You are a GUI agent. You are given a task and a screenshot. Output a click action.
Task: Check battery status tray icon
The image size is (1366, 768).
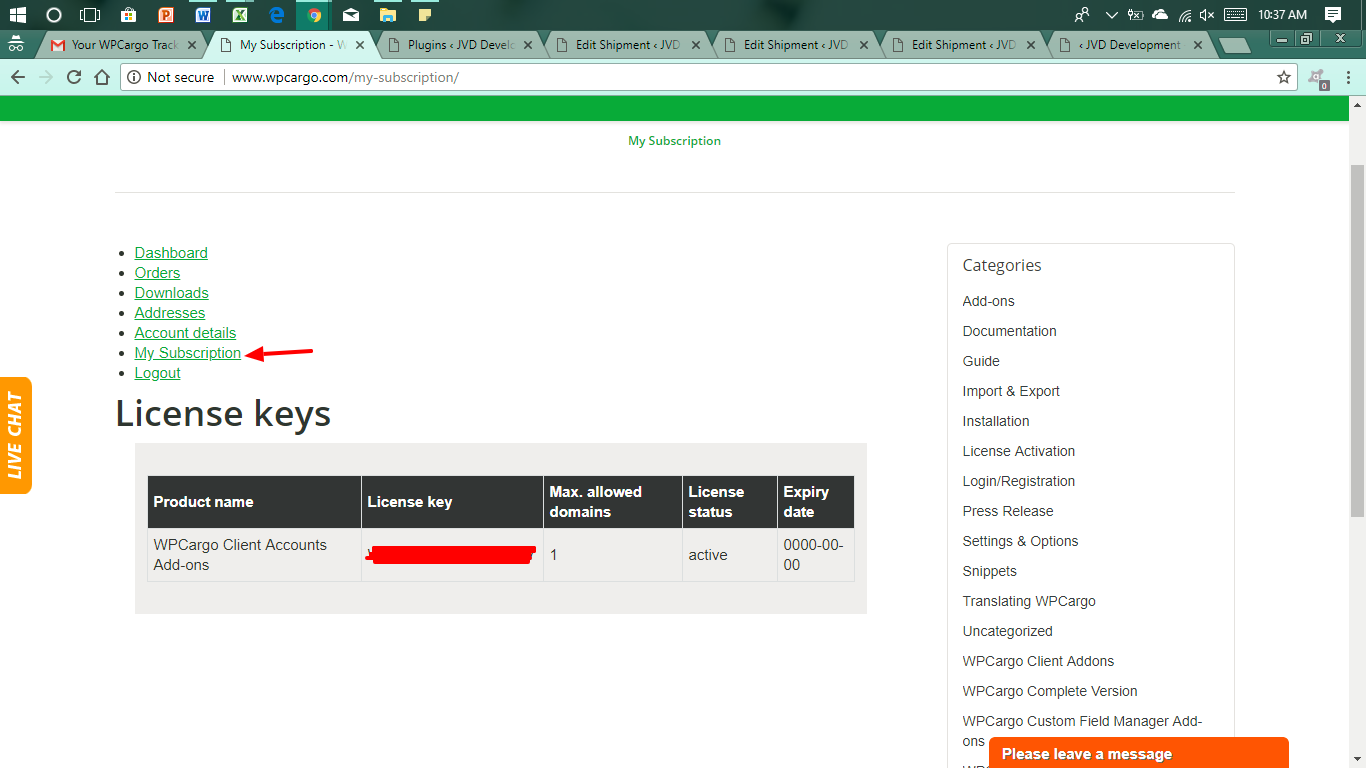1136,15
